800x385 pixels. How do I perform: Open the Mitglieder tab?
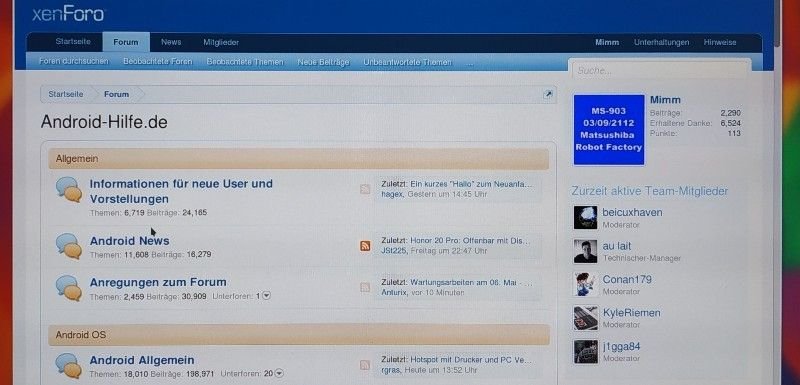coord(221,42)
